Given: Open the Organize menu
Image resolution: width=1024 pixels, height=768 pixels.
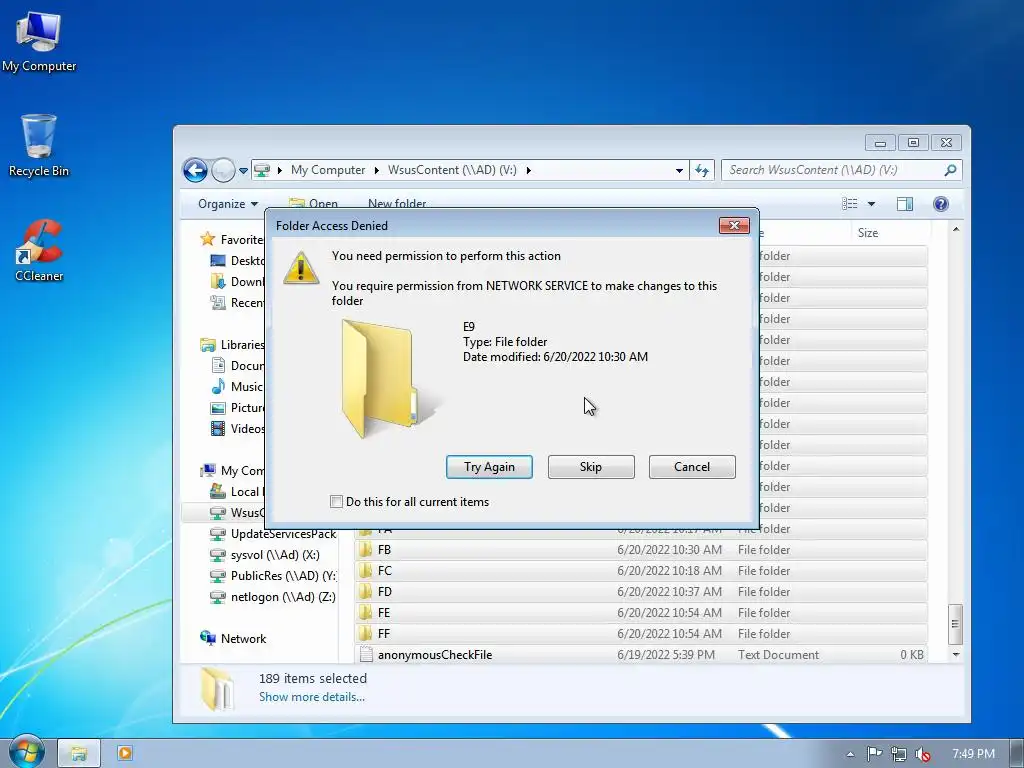Looking at the screenshot, I should 228,204.
